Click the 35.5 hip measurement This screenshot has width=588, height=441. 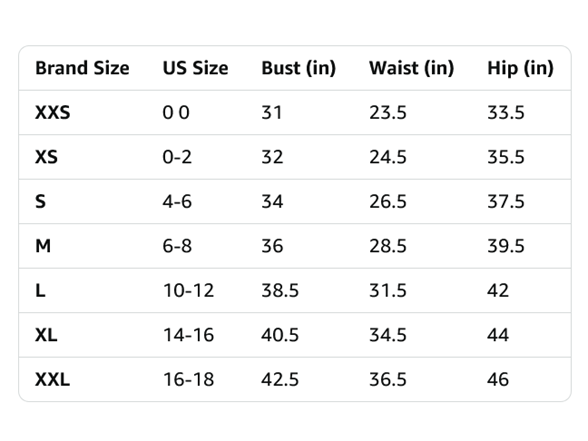506,157
